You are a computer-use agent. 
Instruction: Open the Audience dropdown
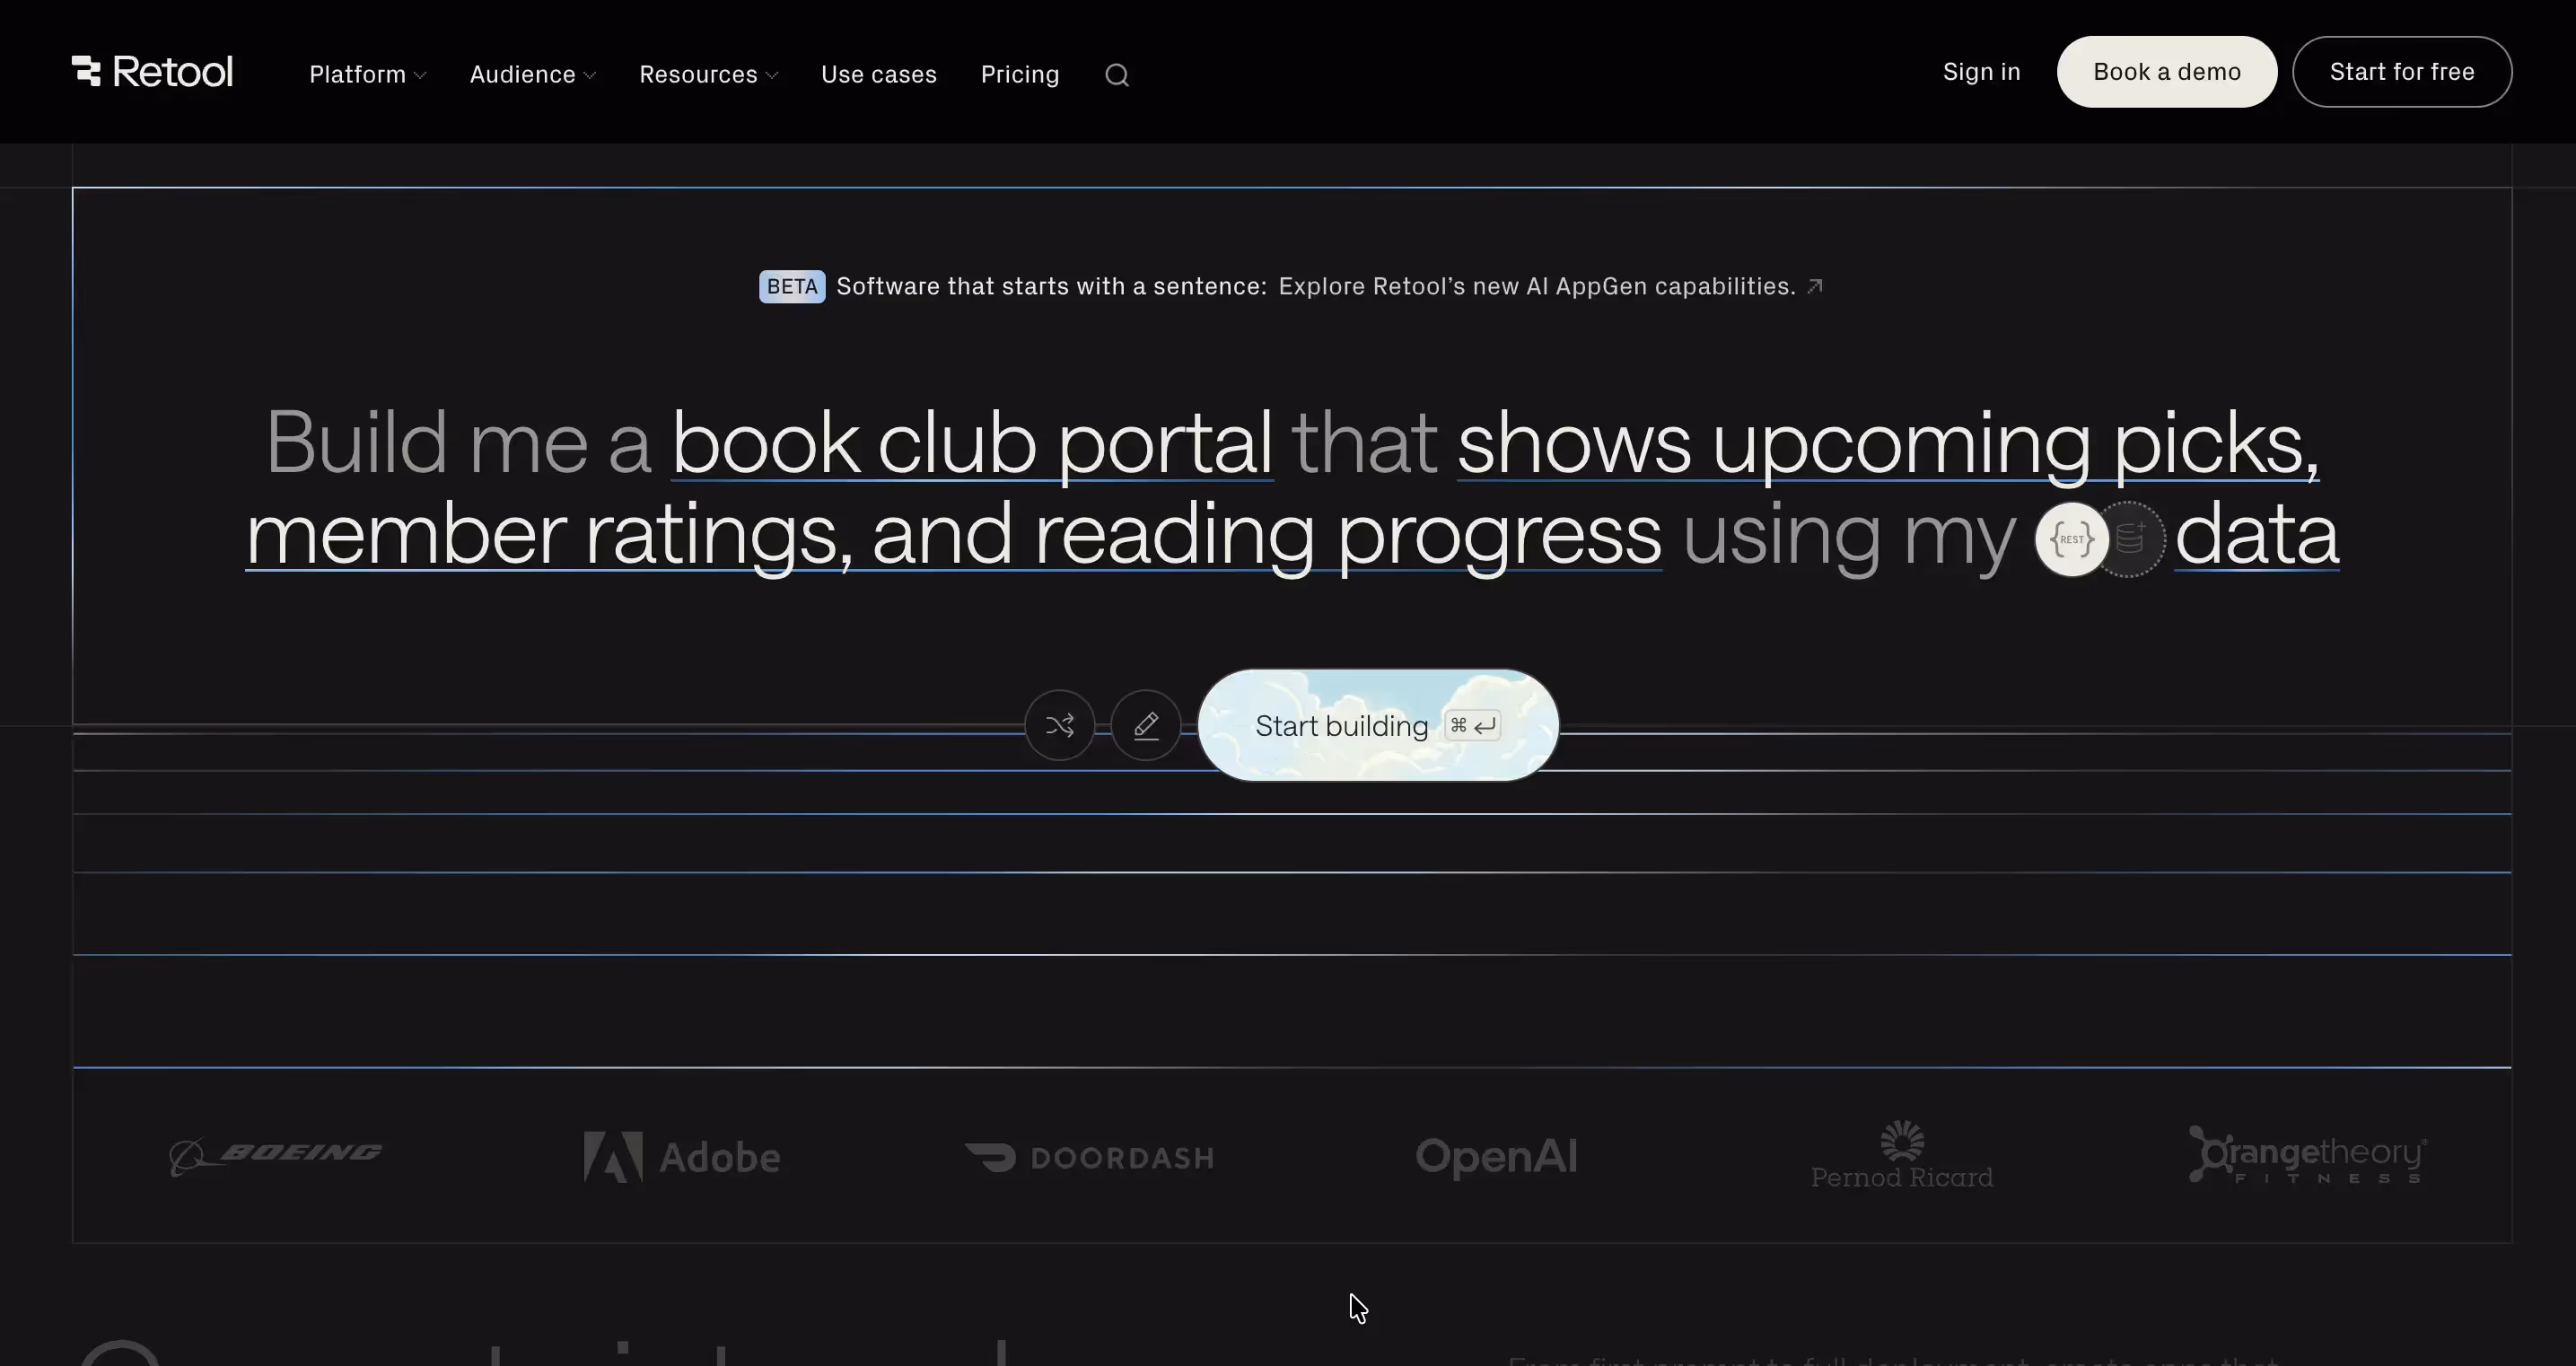[532, 74]
